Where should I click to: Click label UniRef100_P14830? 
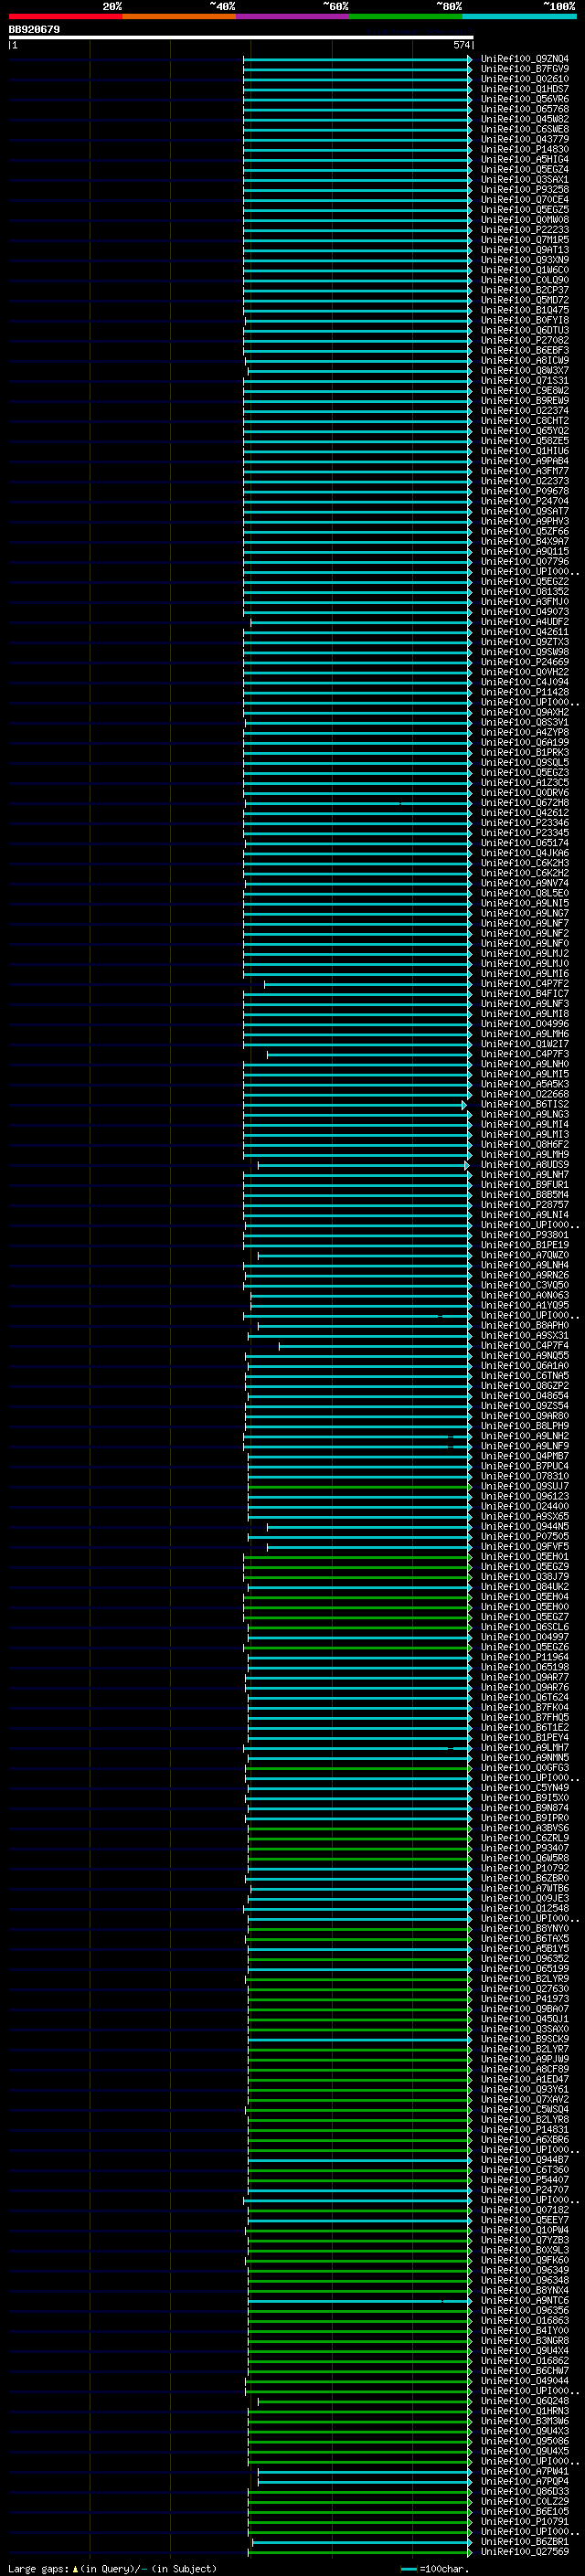tap(525, 149)
